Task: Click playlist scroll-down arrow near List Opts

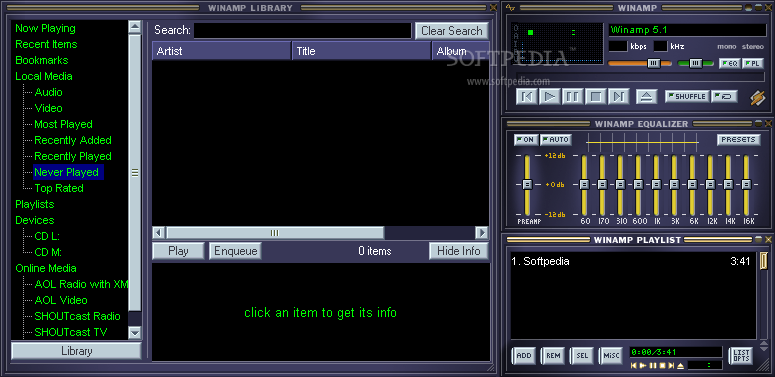Action: point(764,349)
